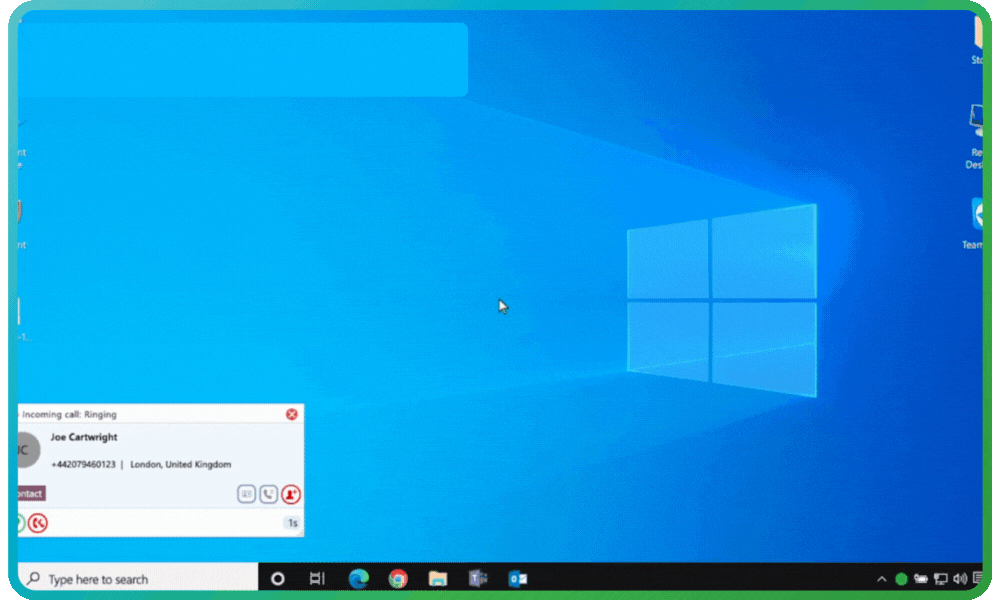This screenshot has width=1000, height=600.
Task: Answer the incoming call with green button
Action: tap(20, 523)
